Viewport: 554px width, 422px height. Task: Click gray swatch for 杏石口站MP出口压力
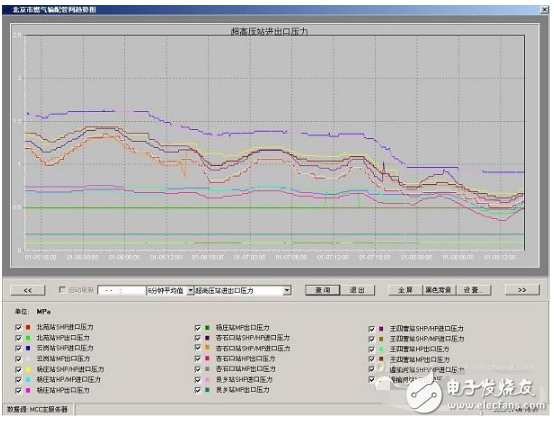(x=207, y=369)
